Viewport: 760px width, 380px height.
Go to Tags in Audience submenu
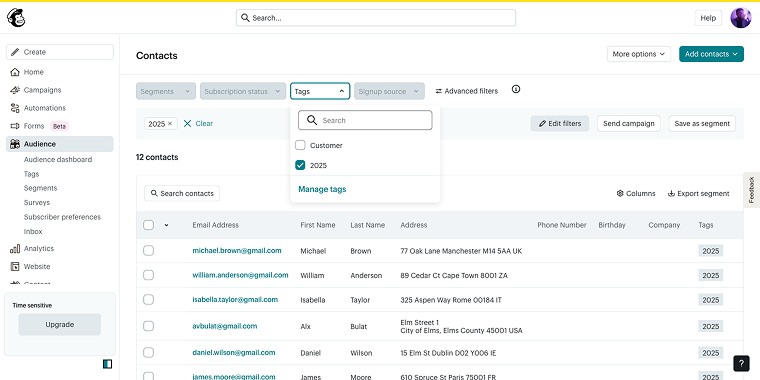click(x=32, y=174)
